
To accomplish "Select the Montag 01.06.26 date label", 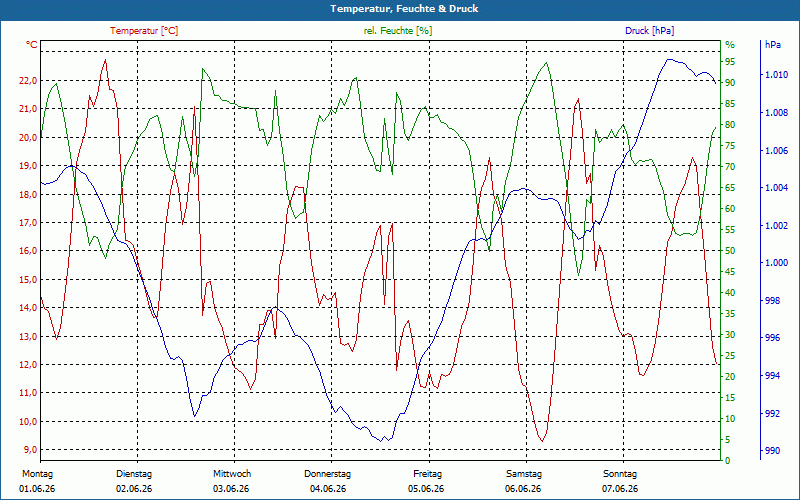I will point(37,481).
